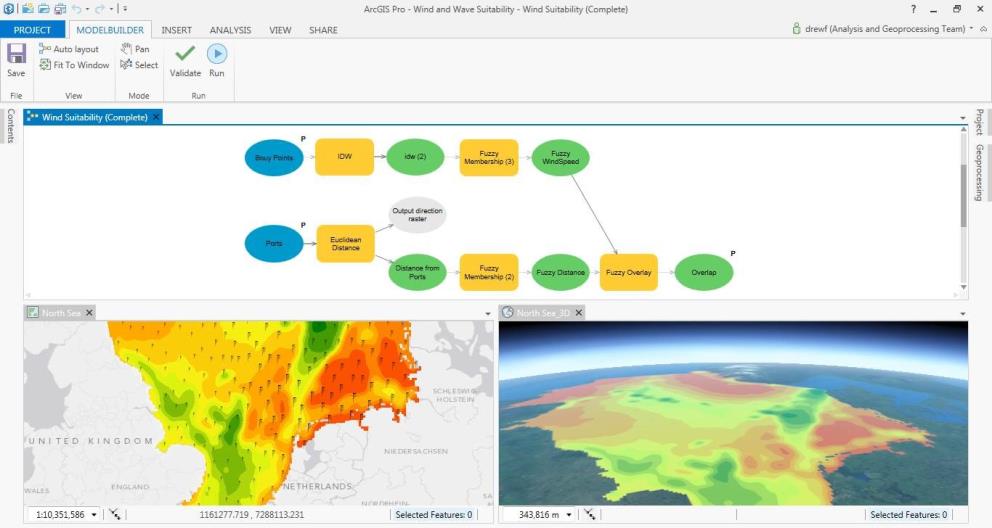Activate the Select mode tool

[139, 64]
